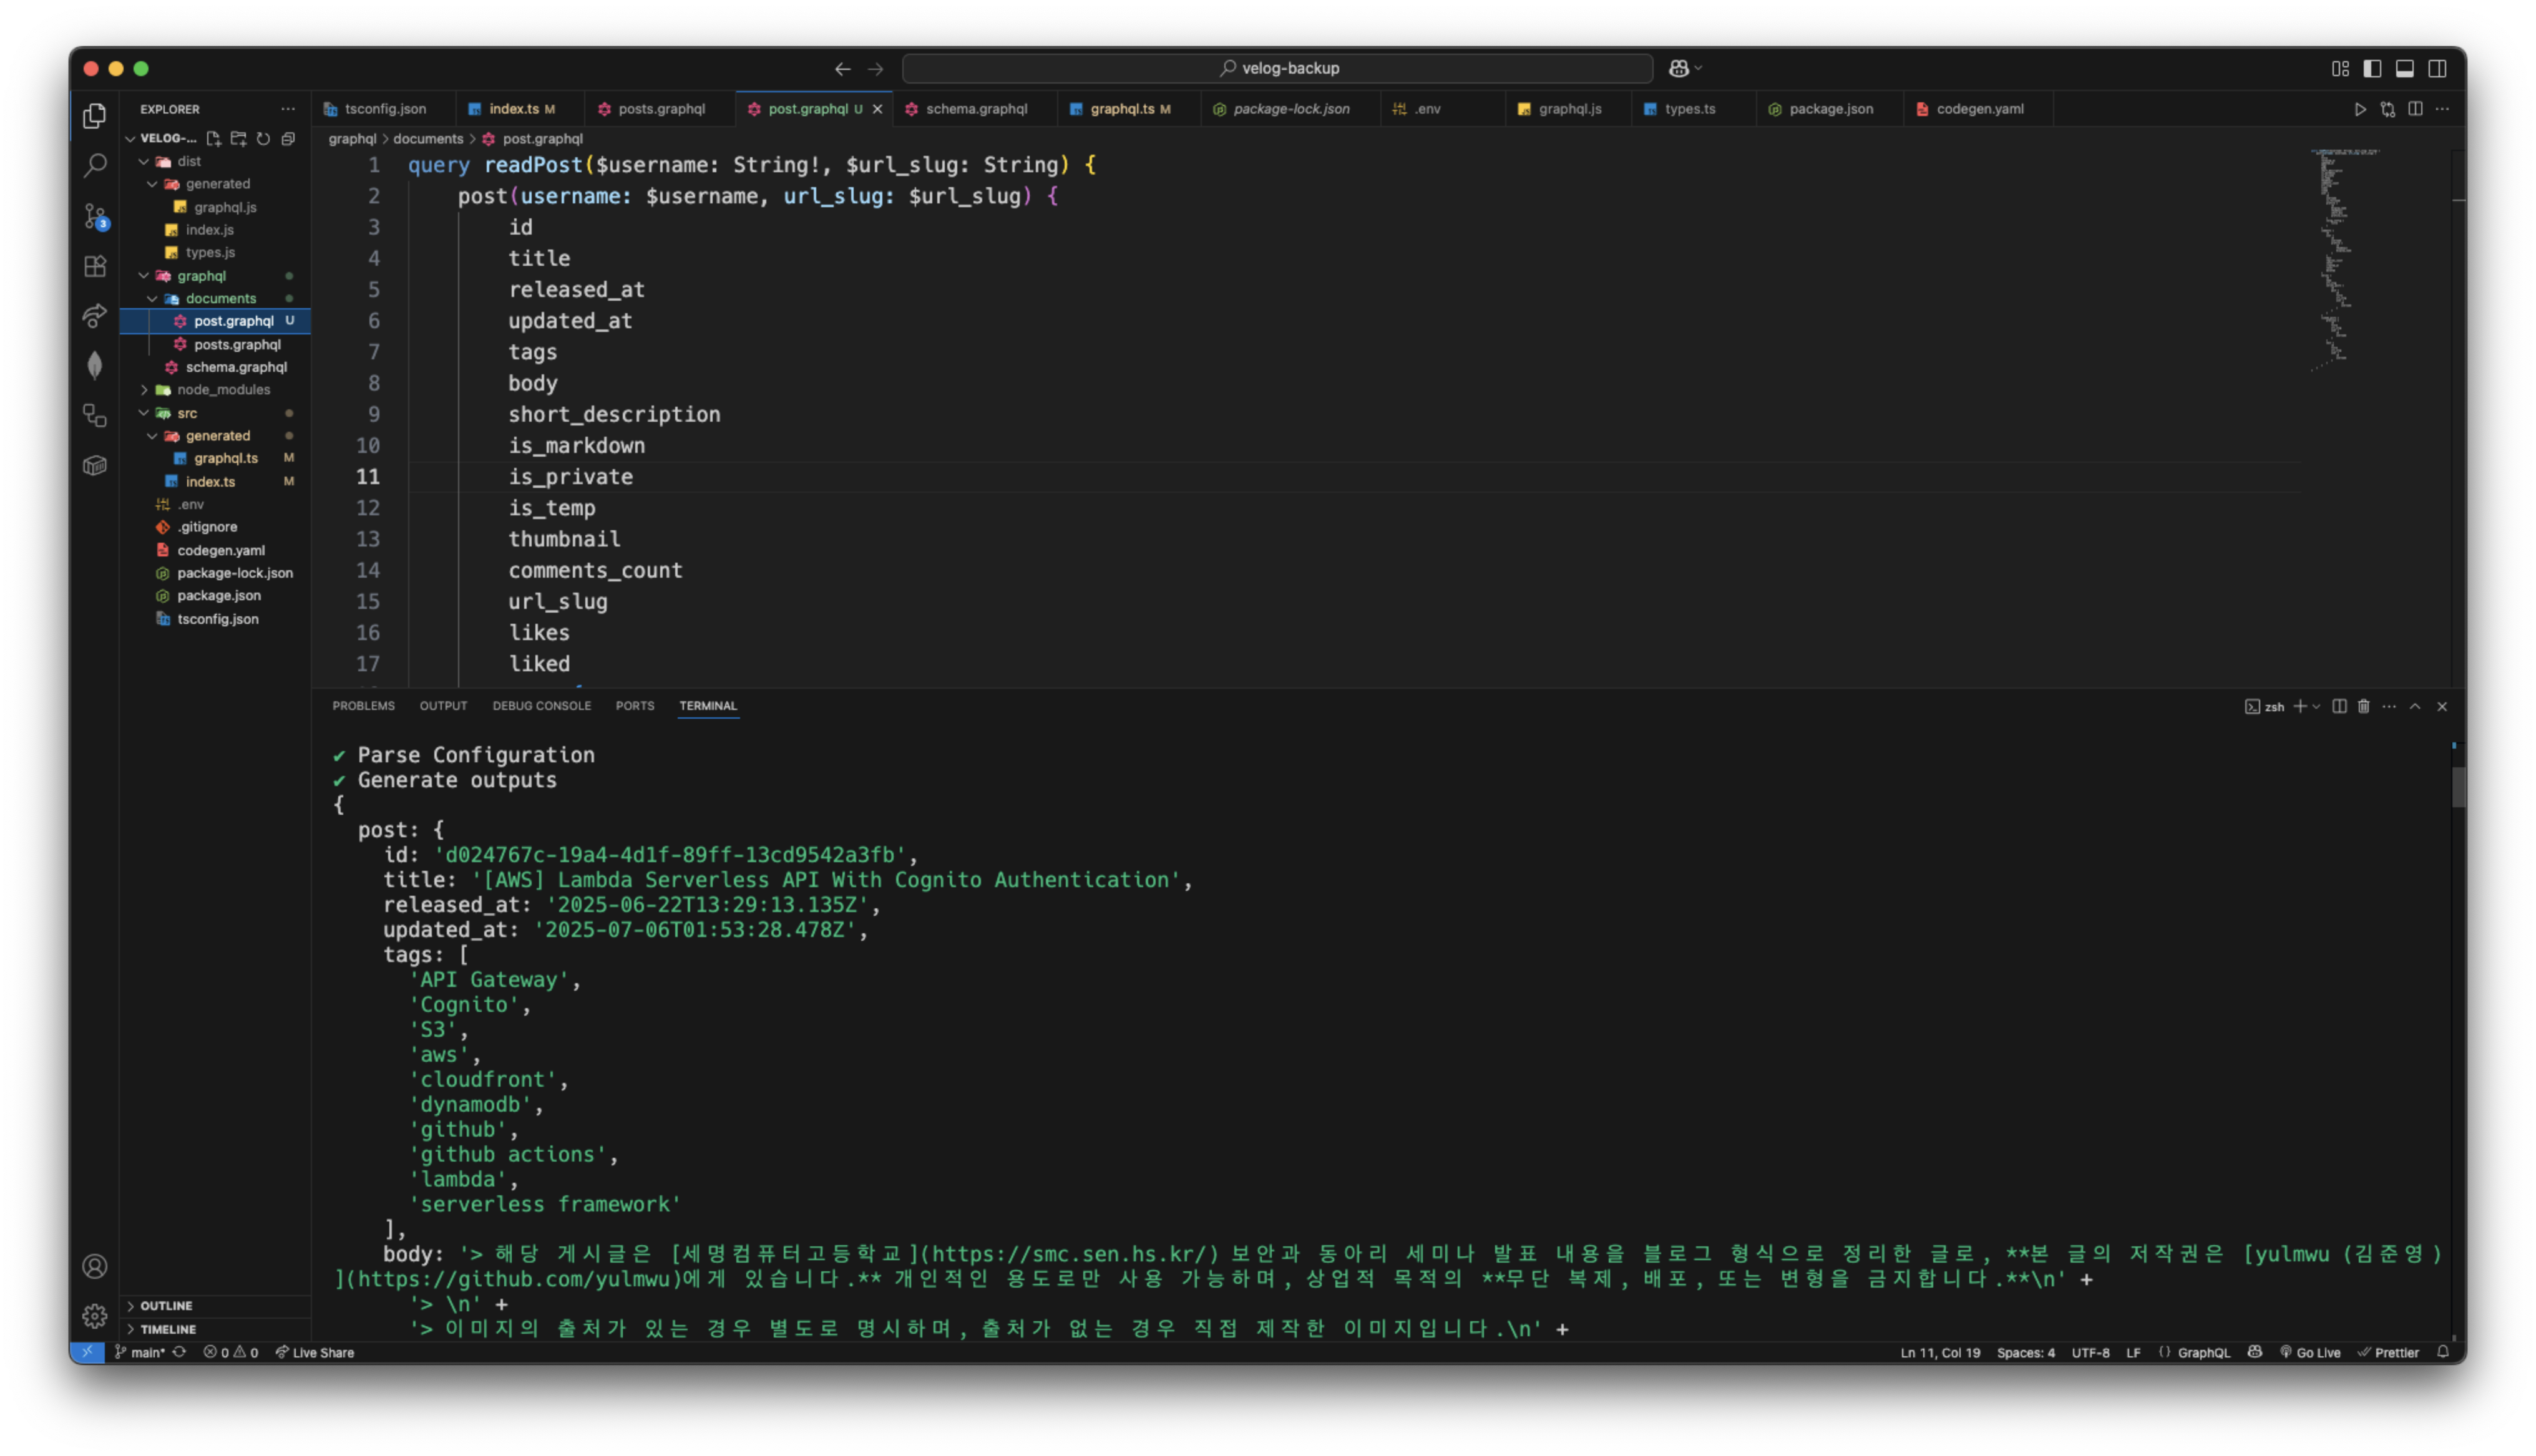Open the Search view in activity bar
The height and width of the screenshot is (1456, 2536).
[x=95, y=165]
